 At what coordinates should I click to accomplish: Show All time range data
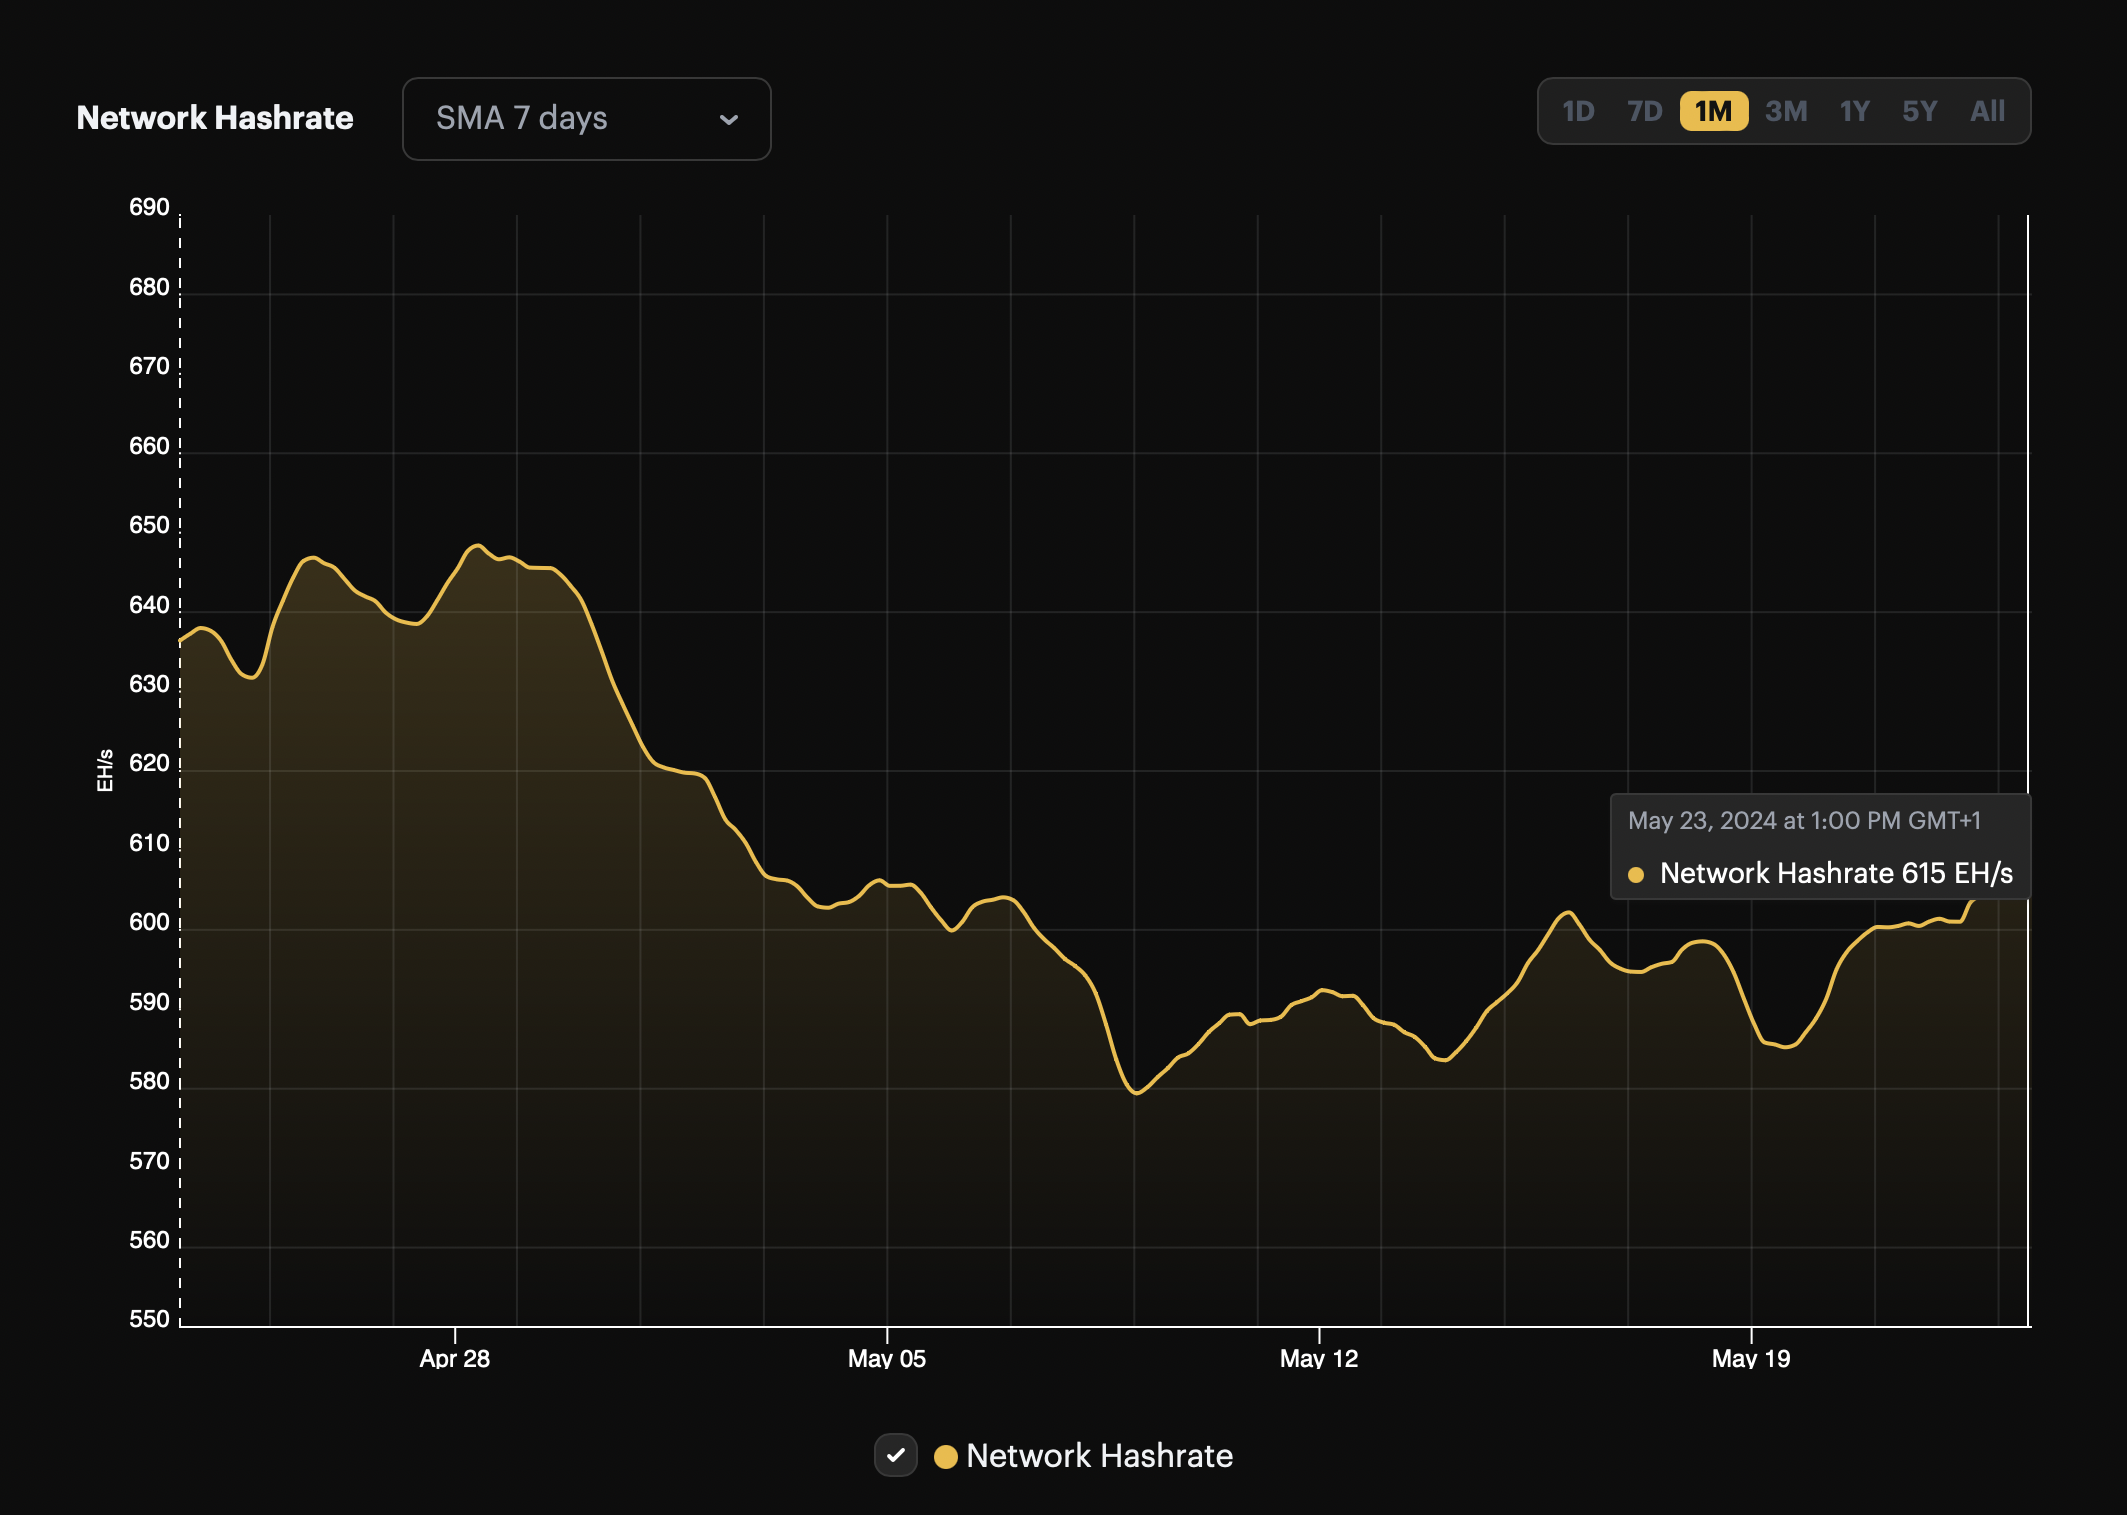1987,111
